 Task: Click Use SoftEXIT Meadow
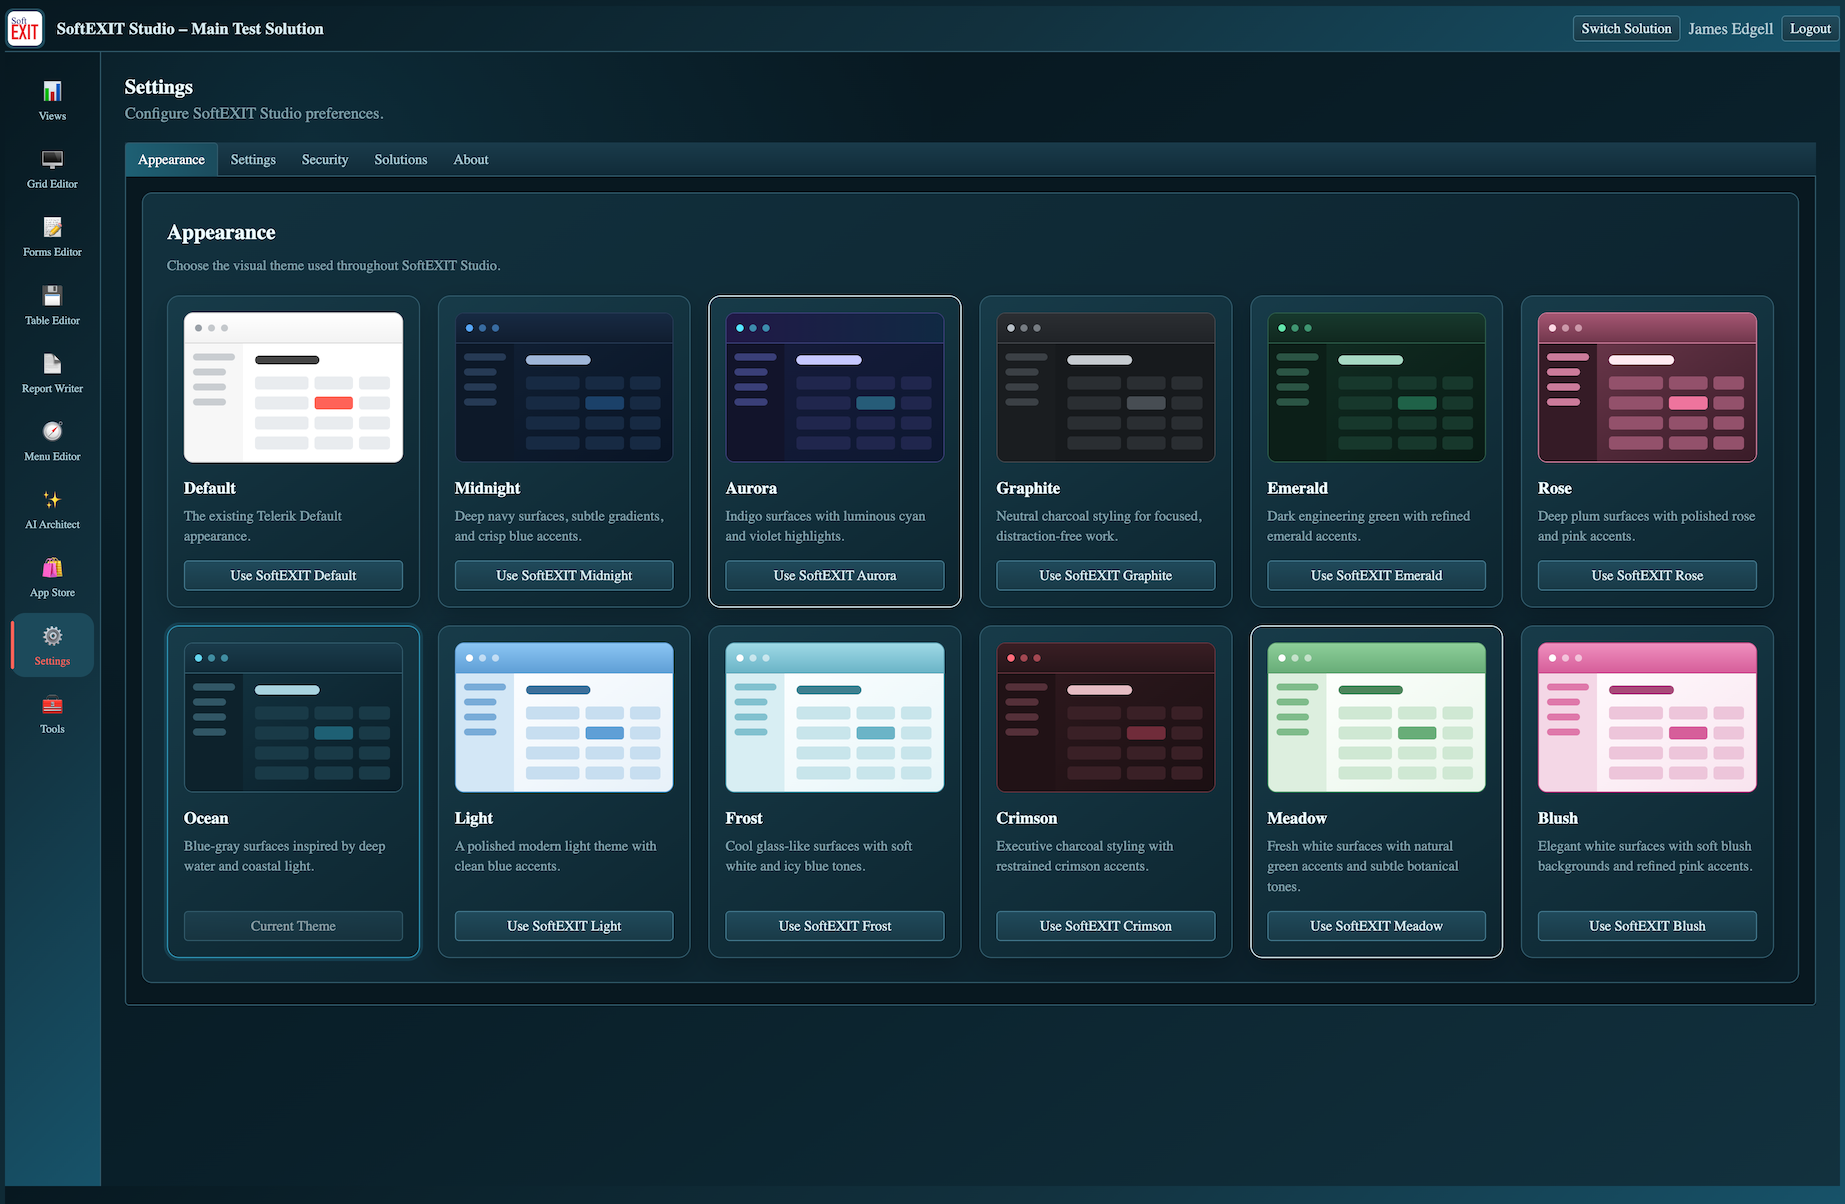(x=1377, y=926)
